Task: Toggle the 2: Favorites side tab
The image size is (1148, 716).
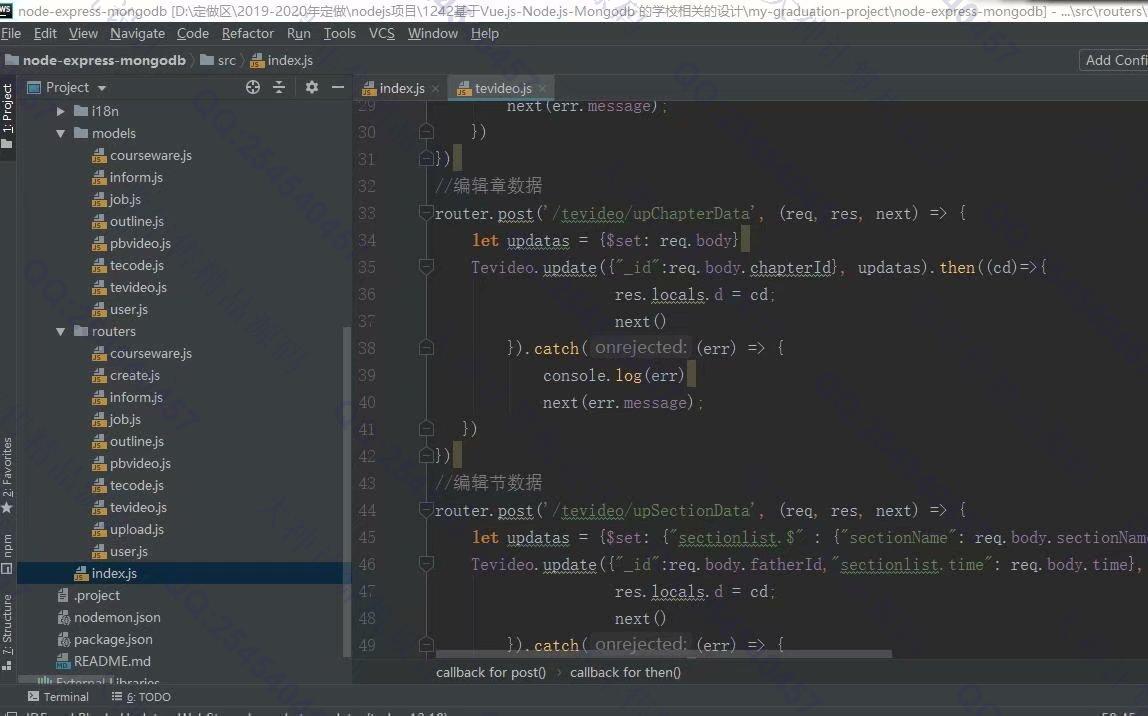Action: tap(7, 474)
